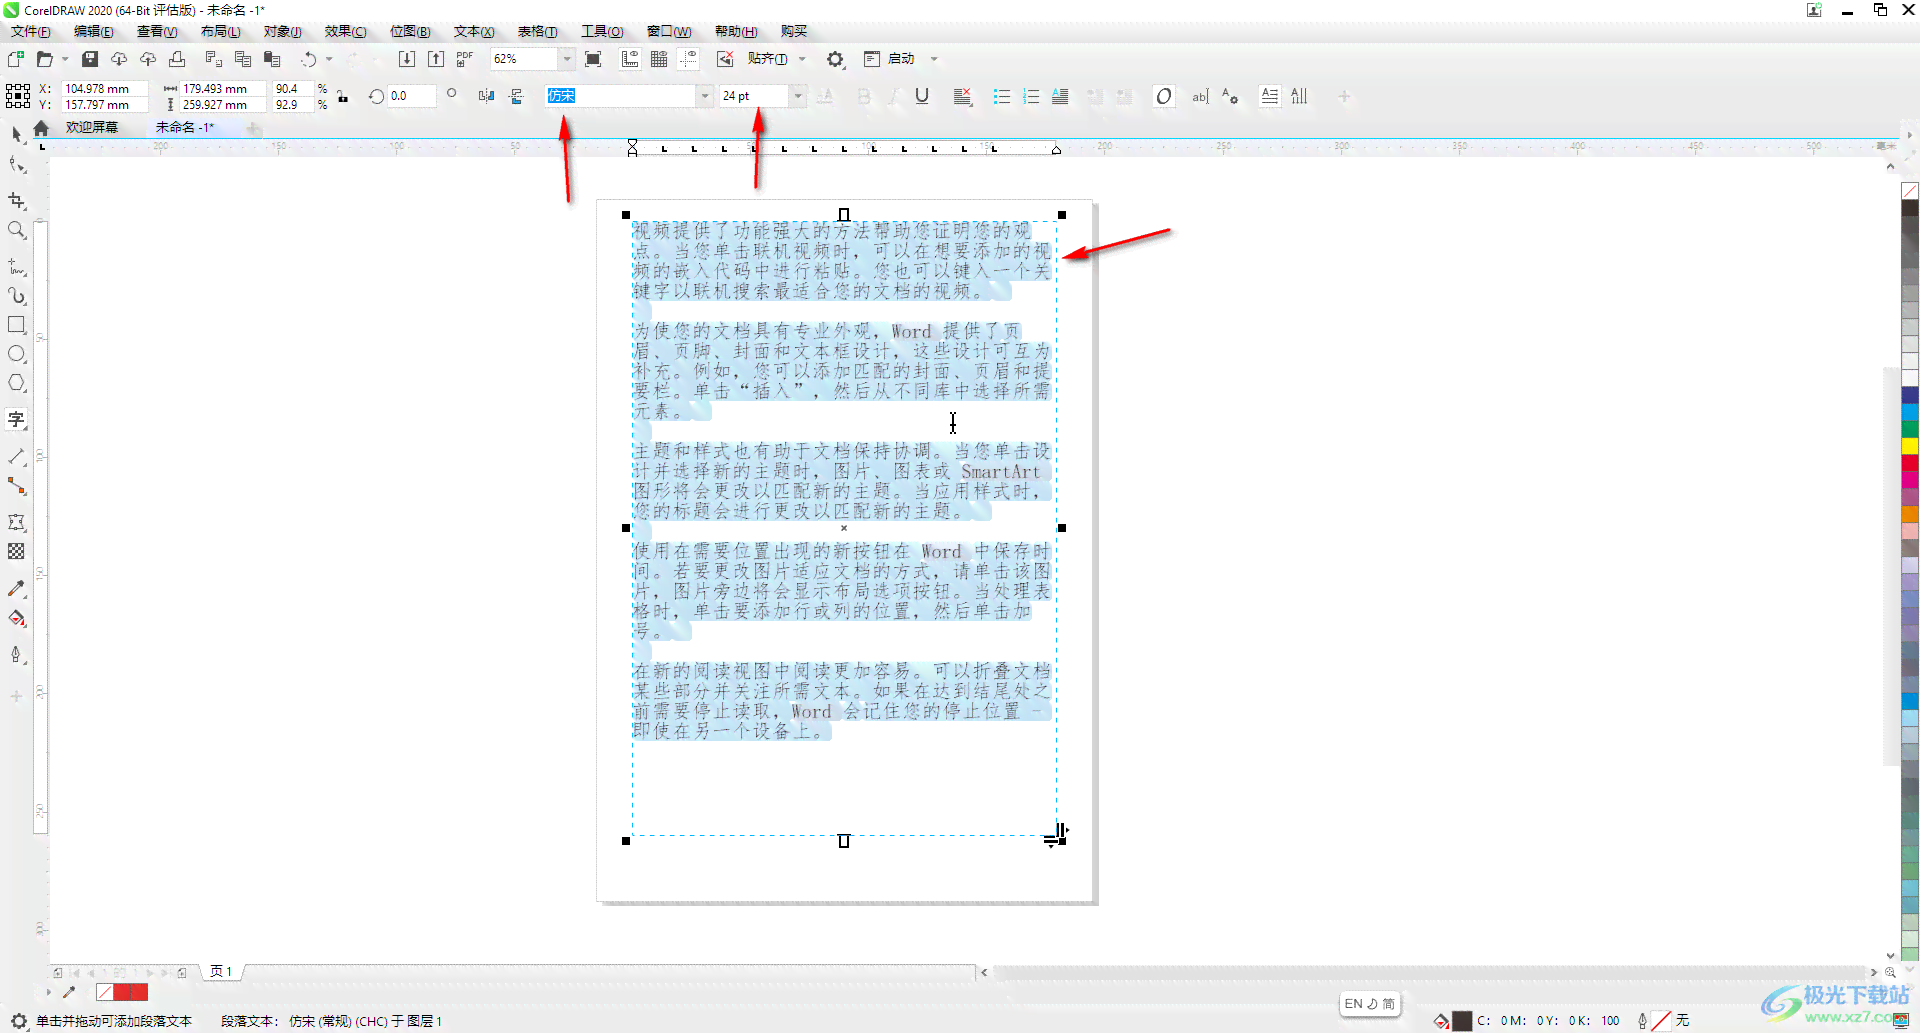Select the Ellipse tool
Screen dimensions: 1920x1033
(16, 354)
